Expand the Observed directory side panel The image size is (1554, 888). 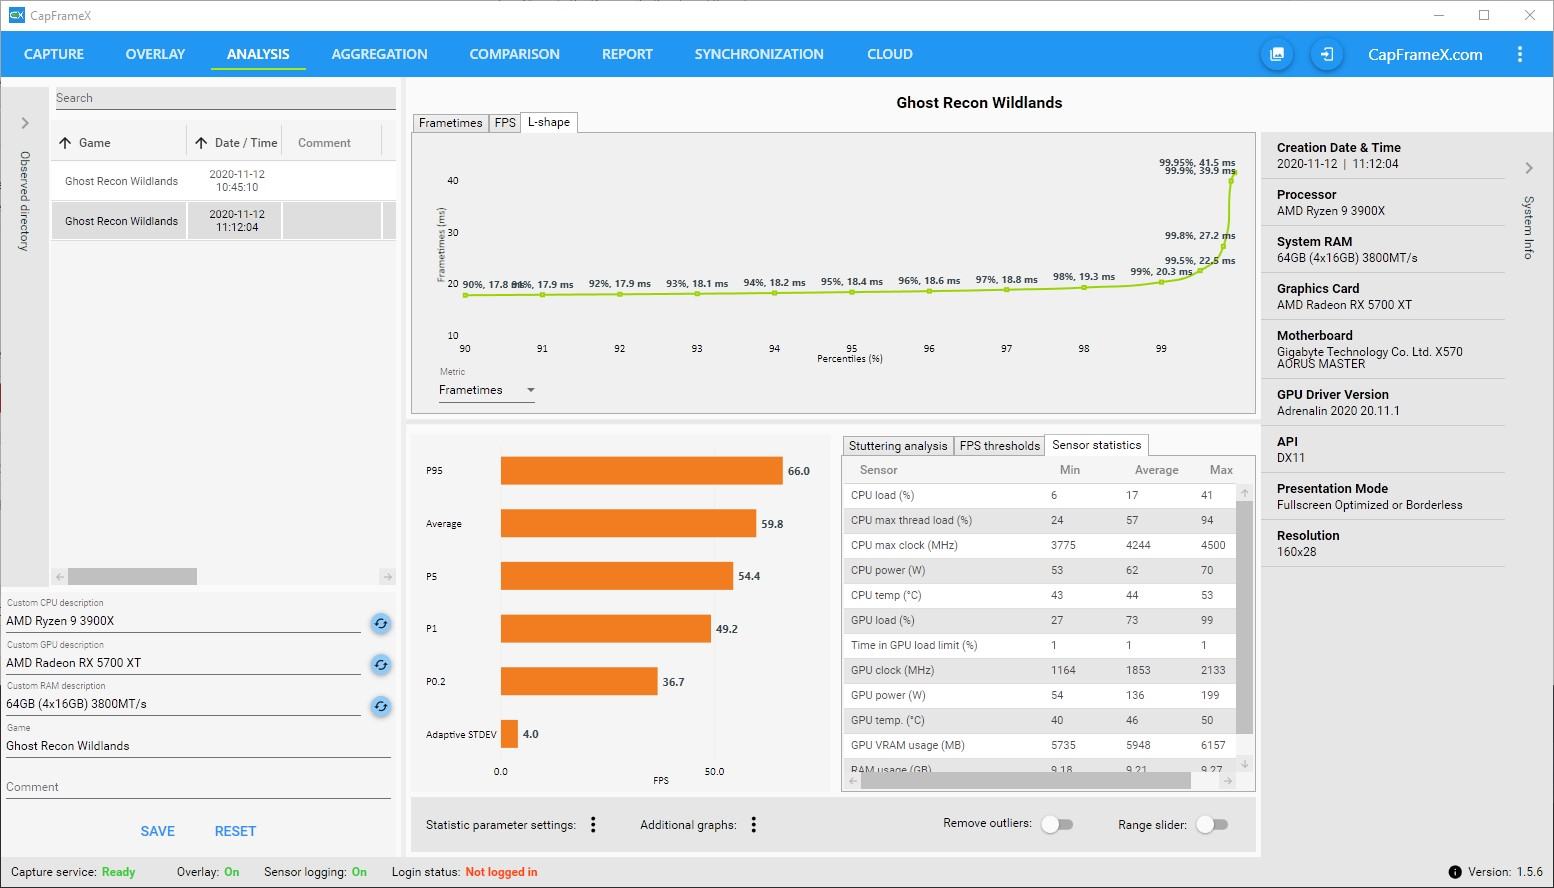point(25,123)
